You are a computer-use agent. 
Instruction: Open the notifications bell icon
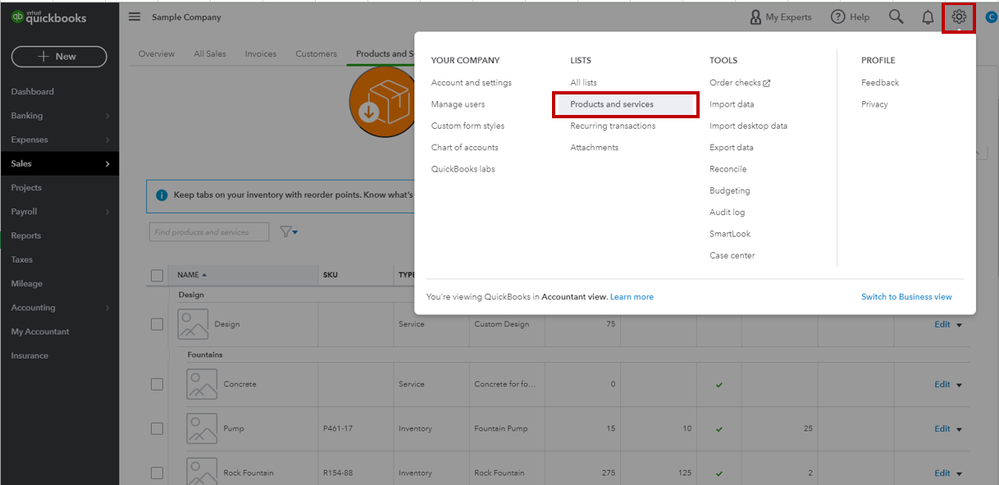[928, 18]
